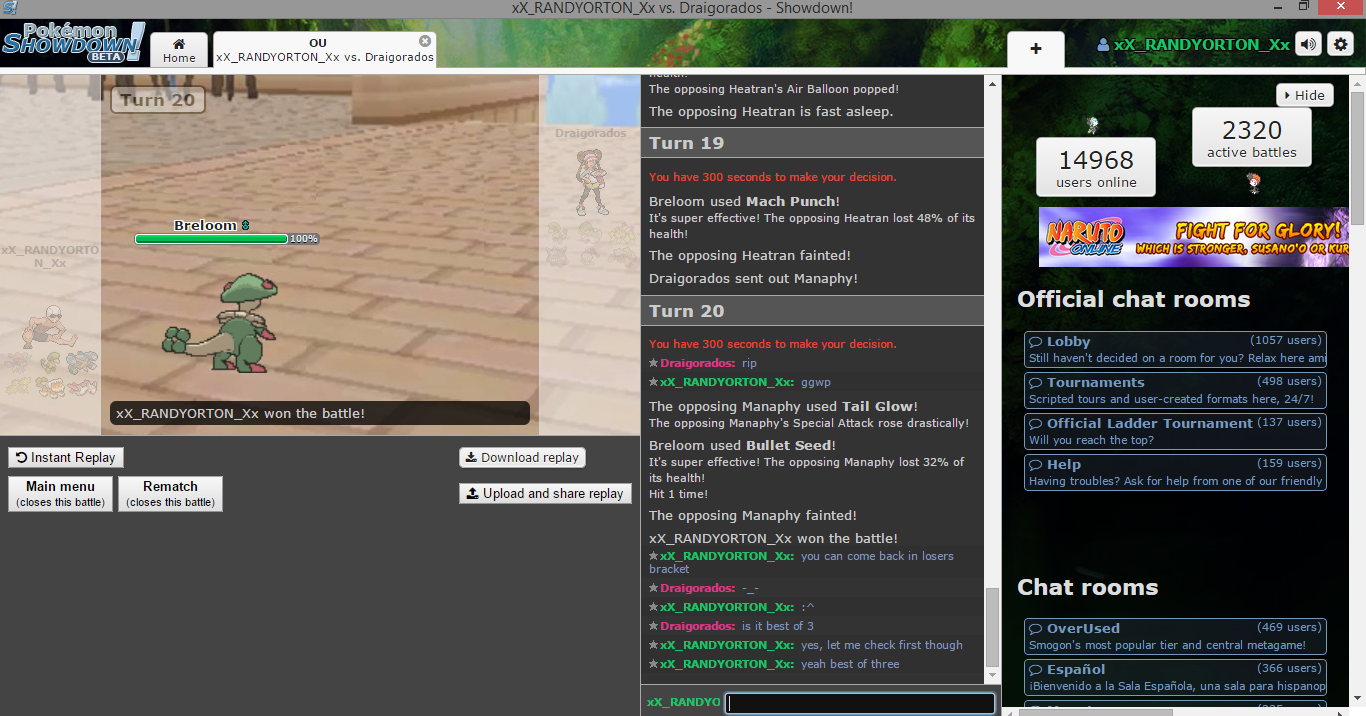Image resolution: width=1366 pixels, height=716 pixels.
Task: Open the settings gear options
Action: tap(1340, 44)
